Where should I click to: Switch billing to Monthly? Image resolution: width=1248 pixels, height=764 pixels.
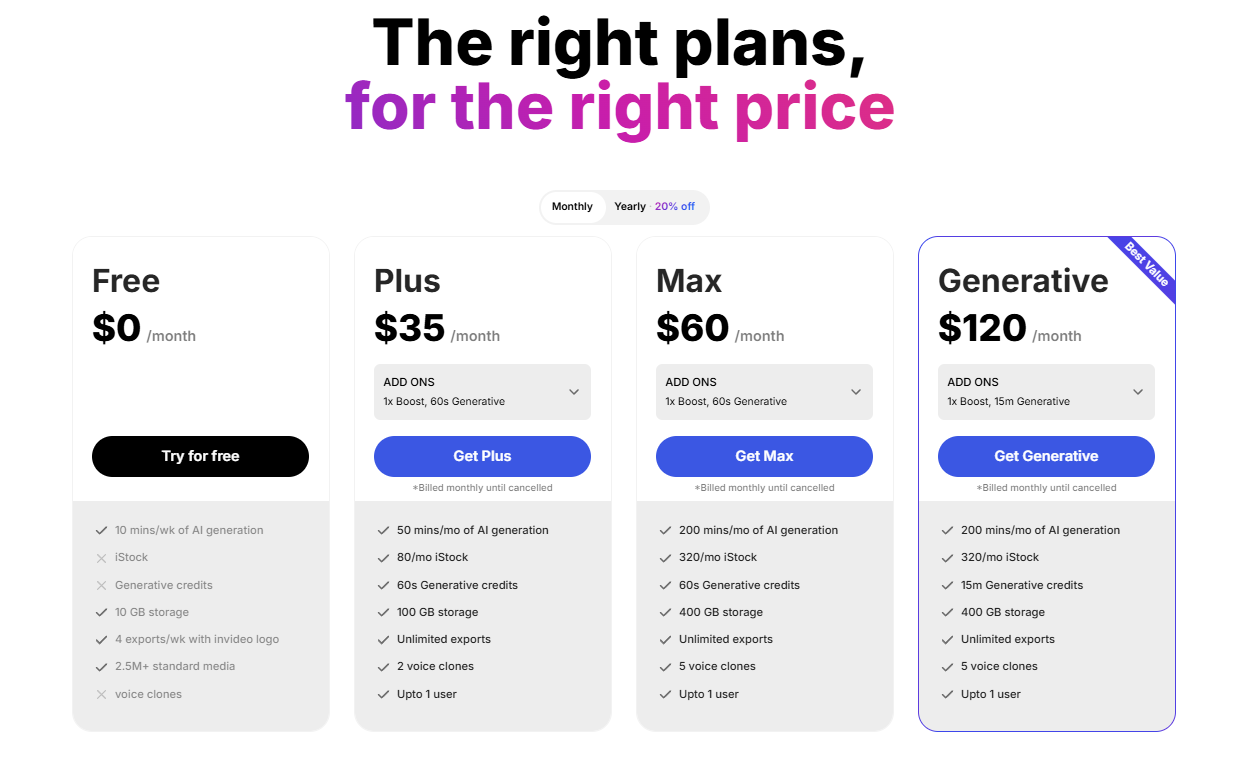click(x=572, y=207)
